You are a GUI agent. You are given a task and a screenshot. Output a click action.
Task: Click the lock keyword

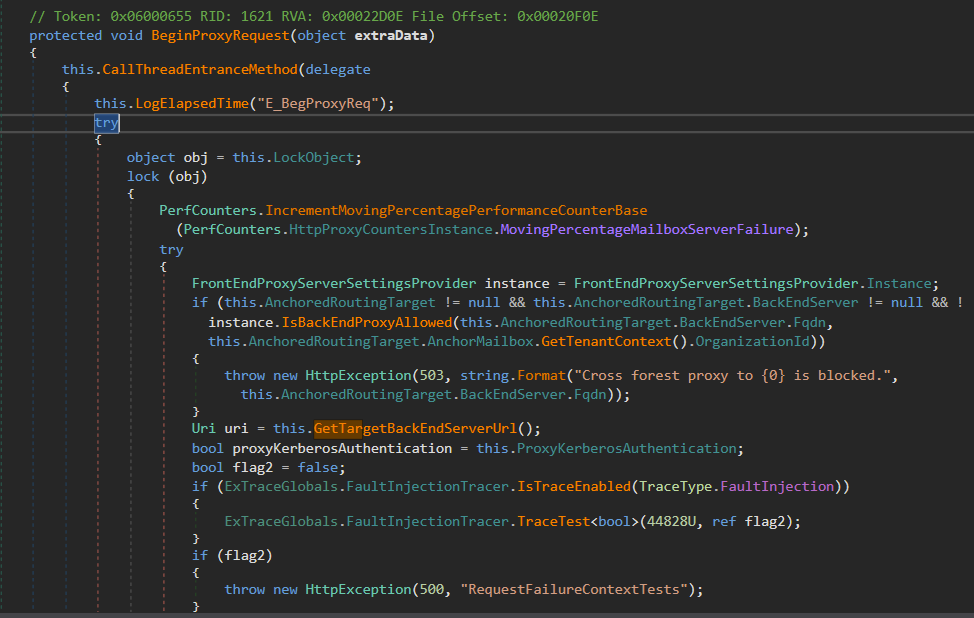tap(143, 177)
